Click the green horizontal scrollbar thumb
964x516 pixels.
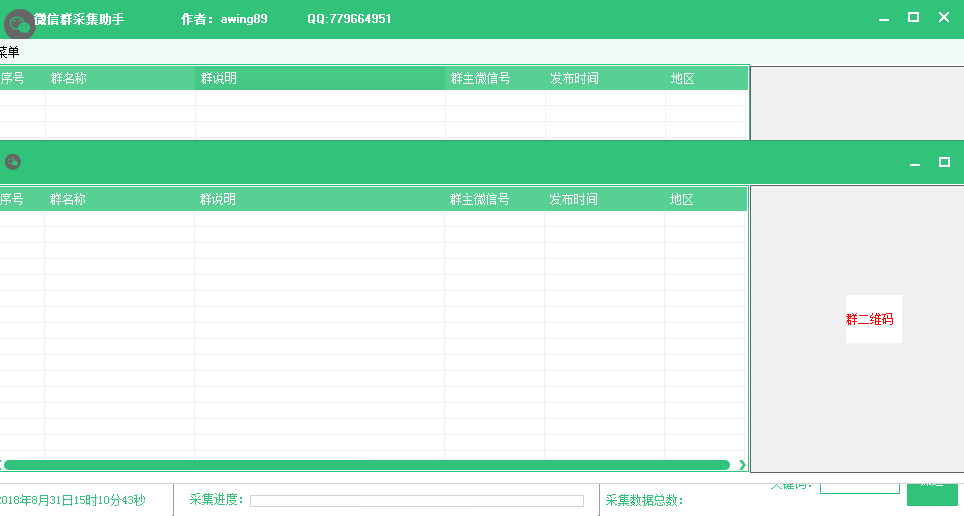(x=367, y=464)
